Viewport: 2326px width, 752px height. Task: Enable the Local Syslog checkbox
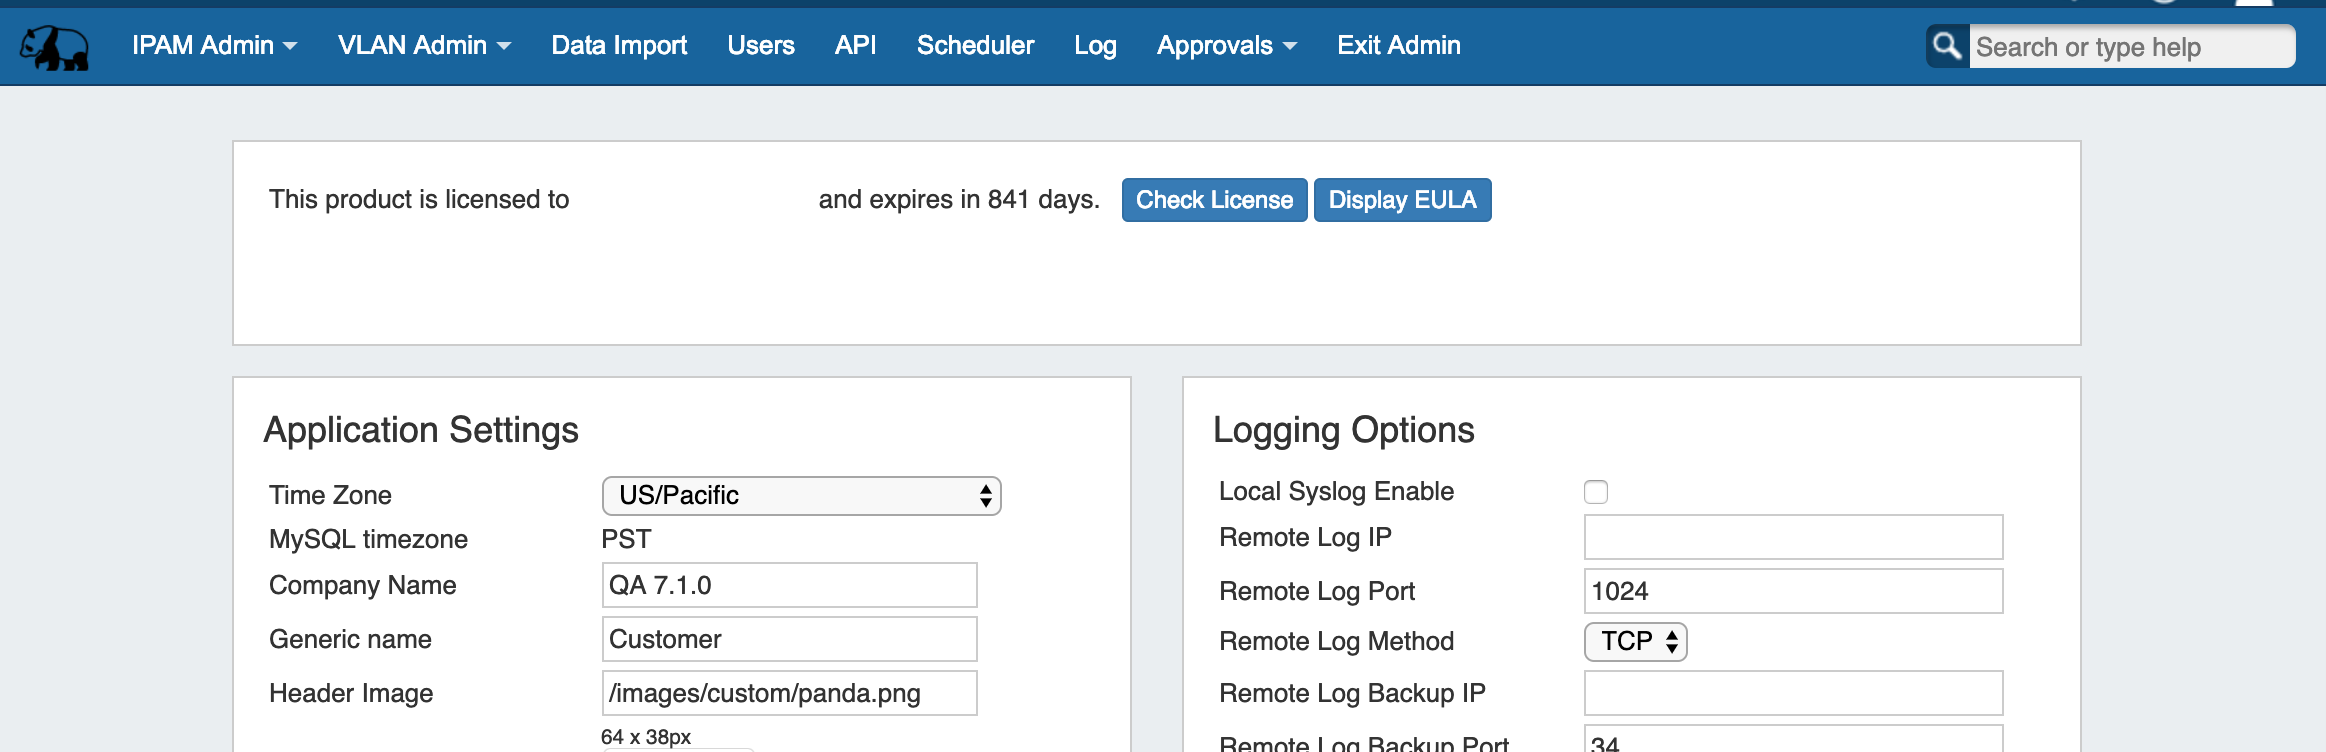1596,492
